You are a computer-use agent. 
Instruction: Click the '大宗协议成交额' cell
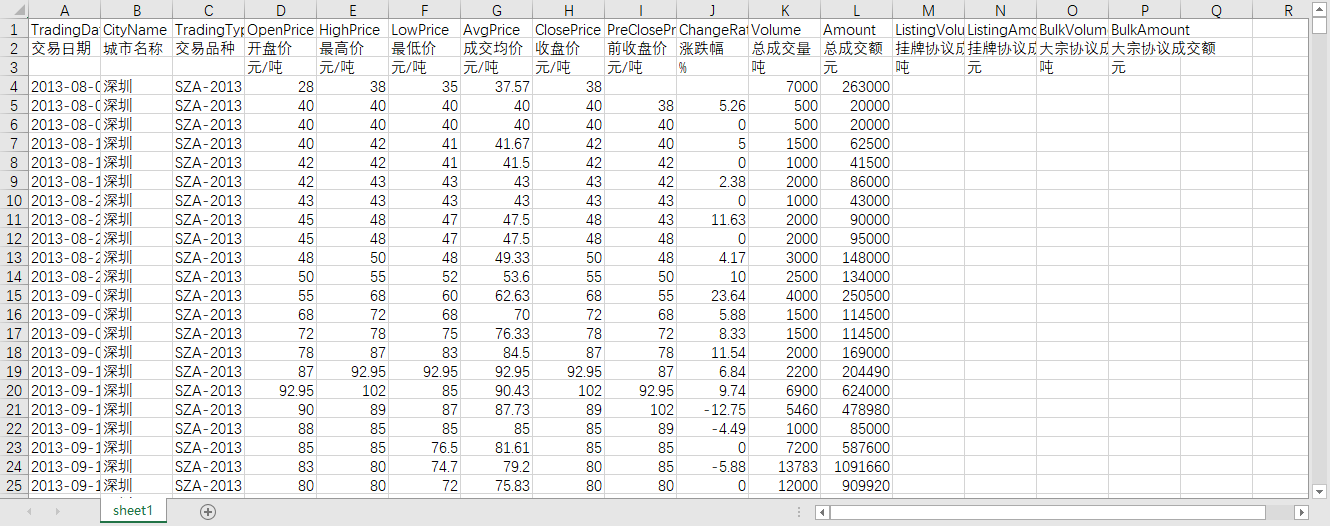tap(1144, 48)
